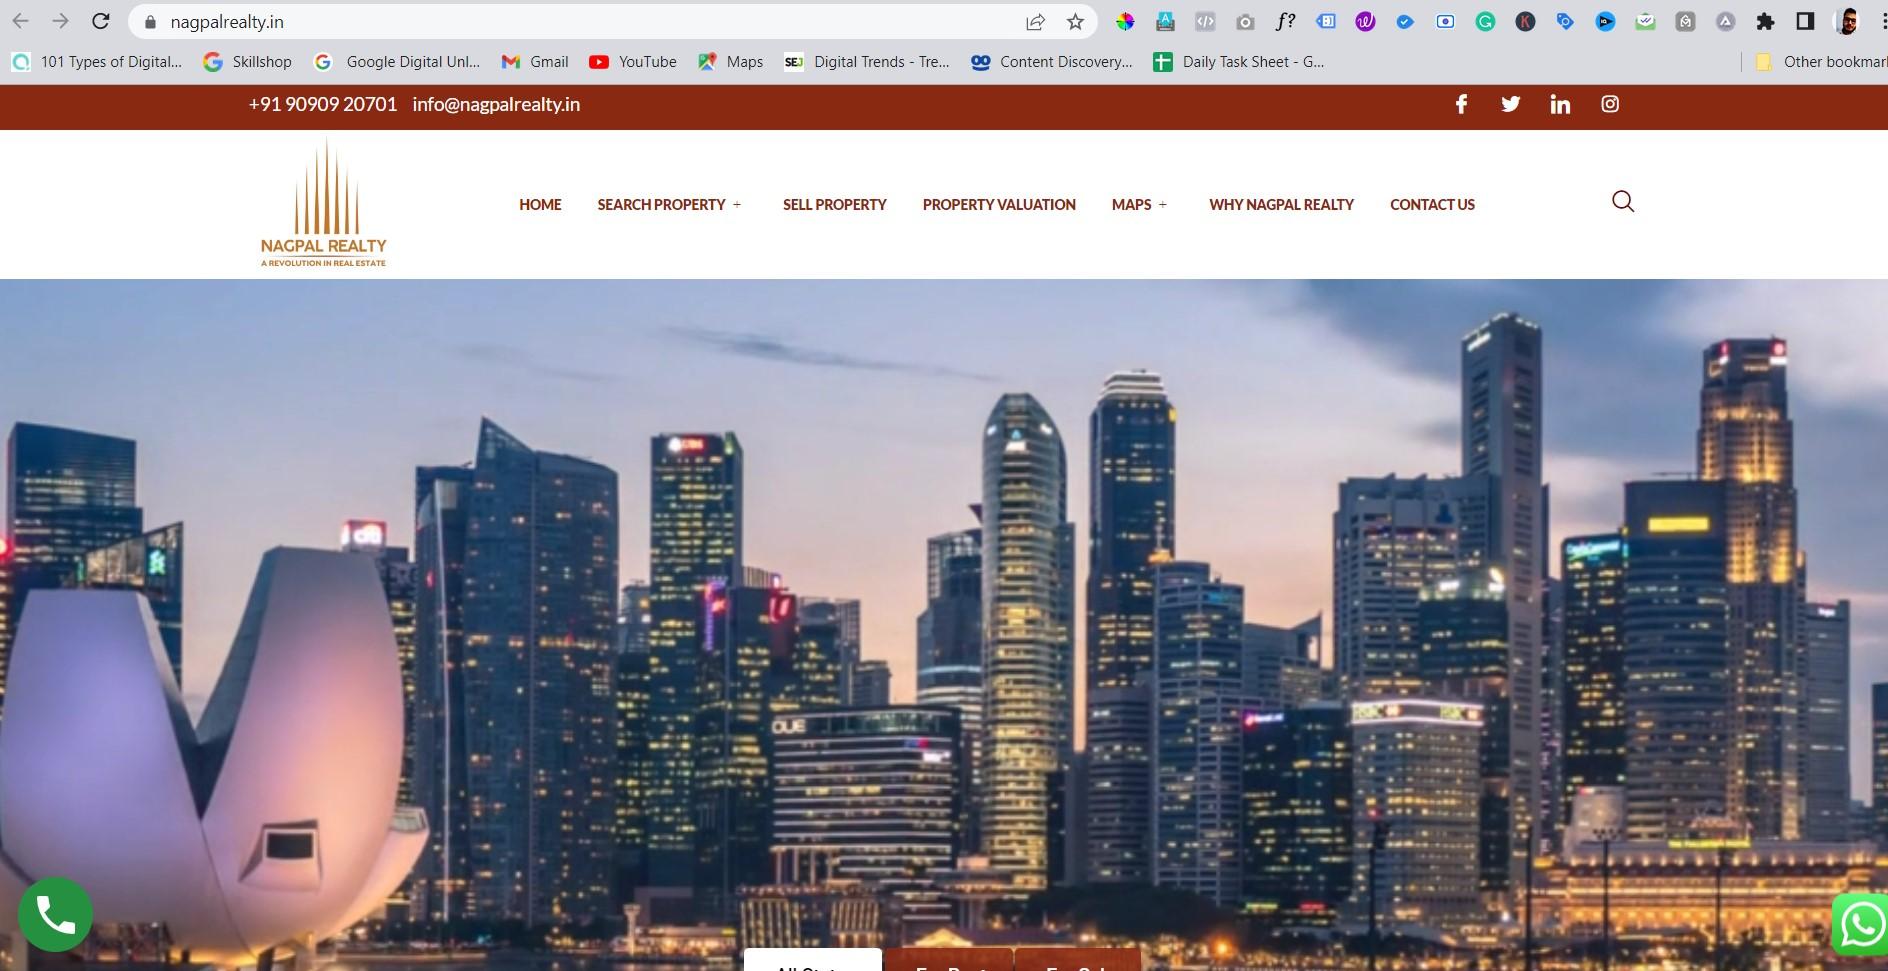Open the Twitter social icon

click(x=1510, y=104)
